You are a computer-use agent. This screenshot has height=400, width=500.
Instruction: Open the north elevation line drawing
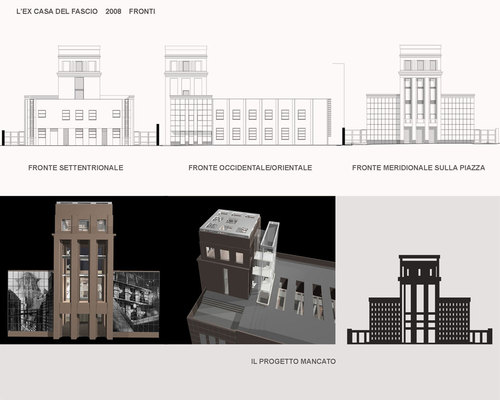[79, 95]
